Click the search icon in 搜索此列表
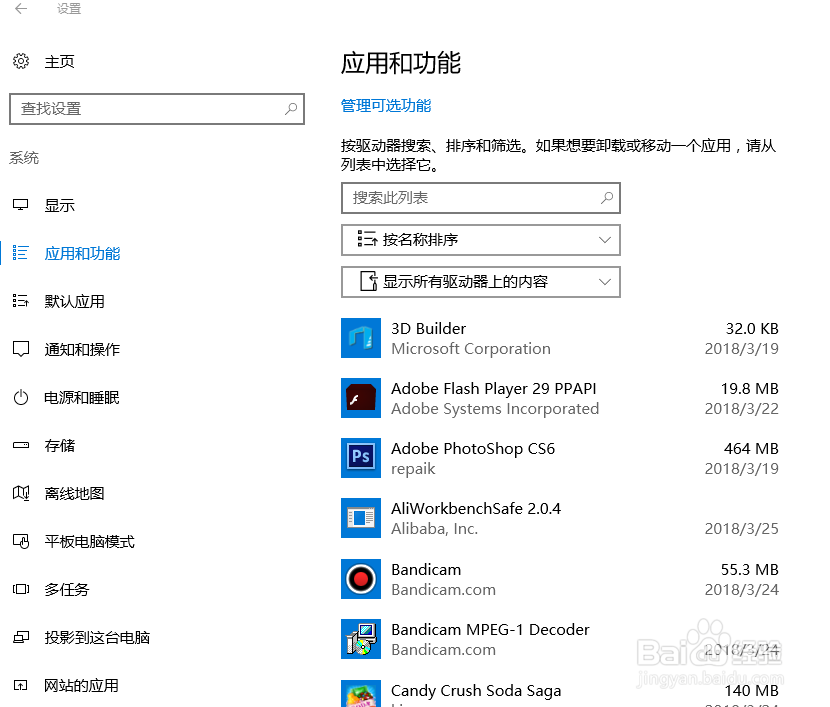830x707 pixels. click(607, 198)
